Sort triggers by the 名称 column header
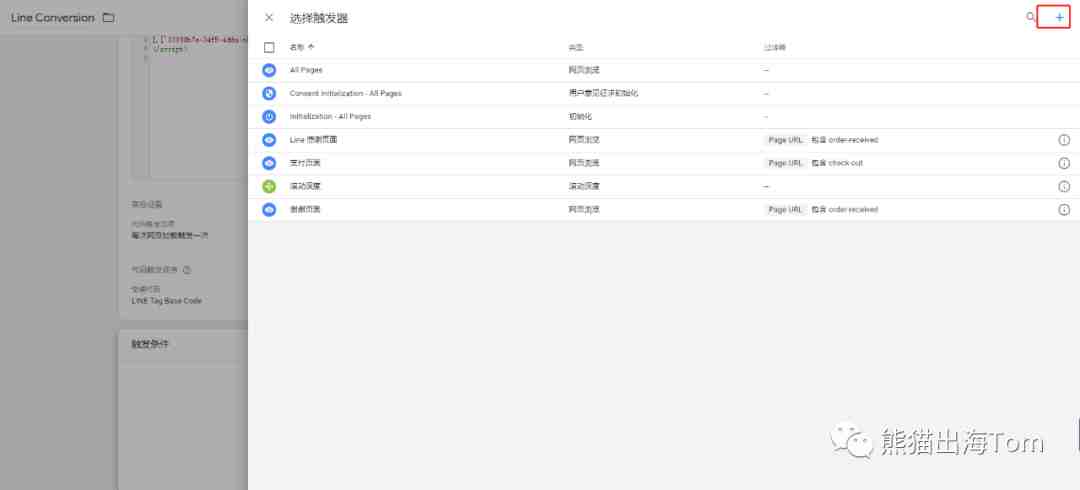This screenshot has width=1080, height=490. [x=302, y=48]
